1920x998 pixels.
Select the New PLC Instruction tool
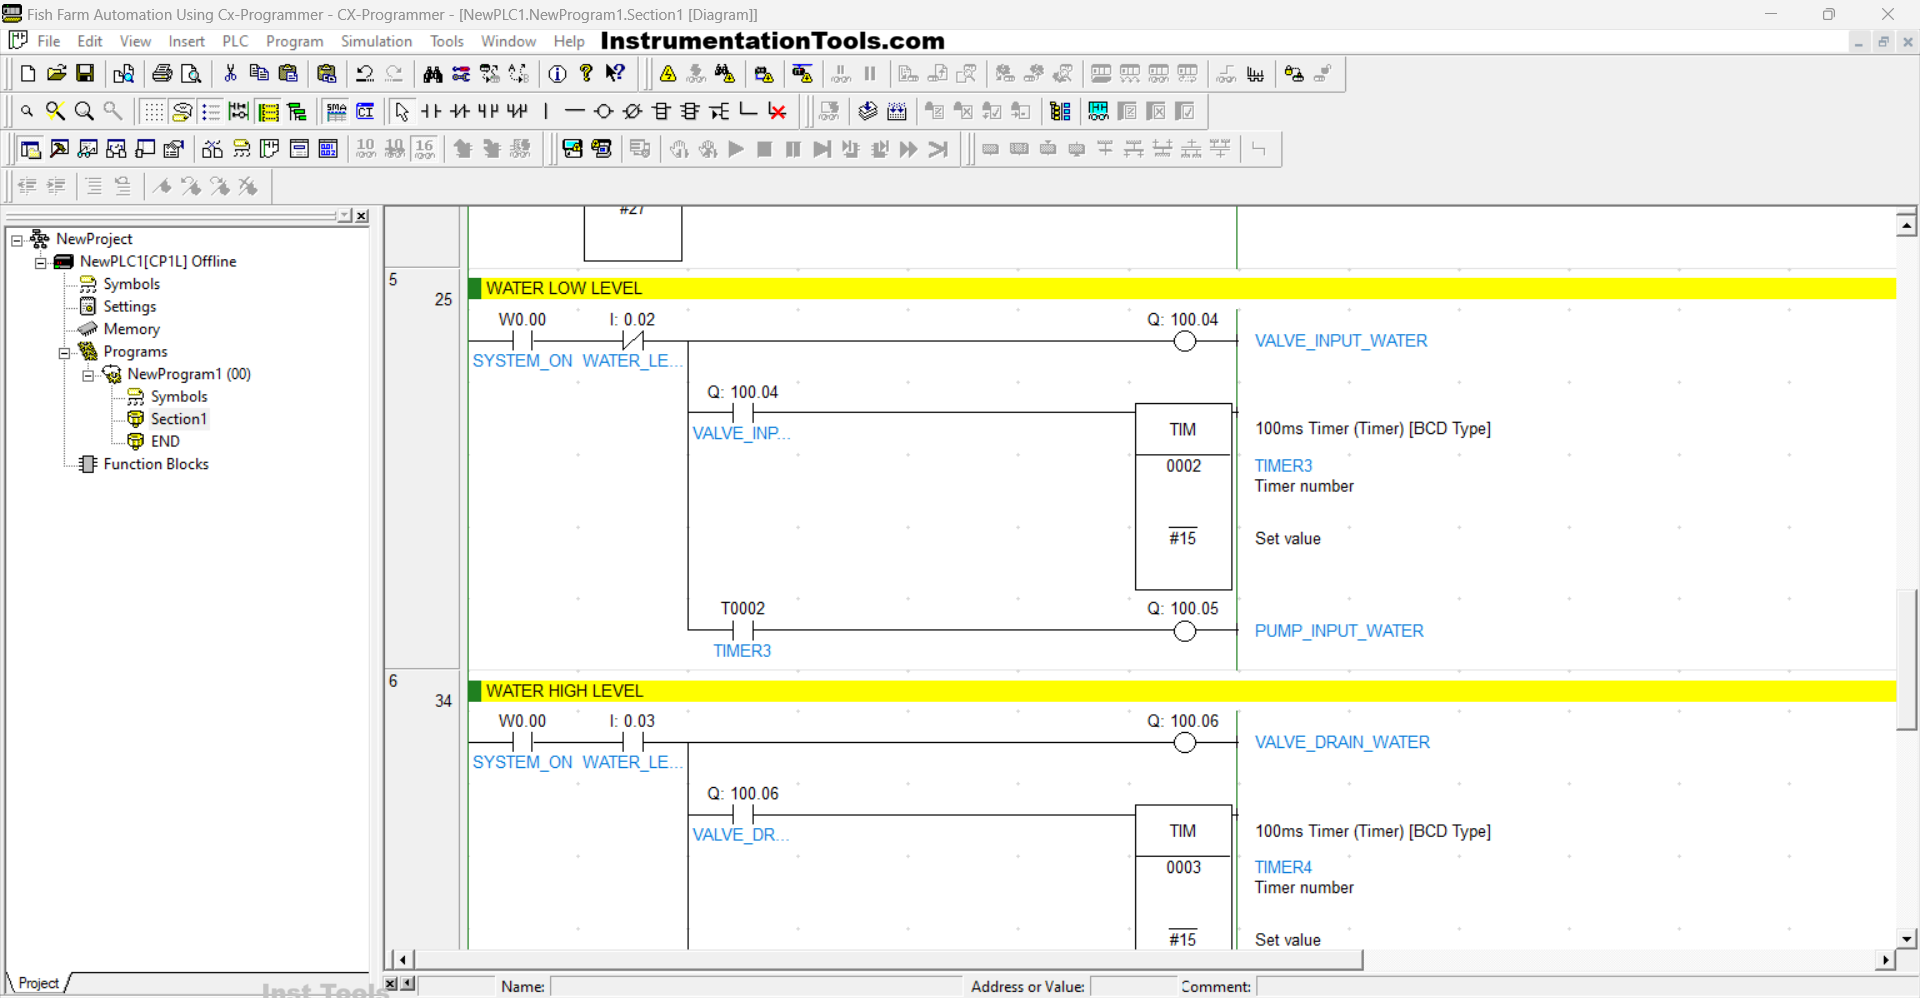pyautogui.click(x=661, y=111)
